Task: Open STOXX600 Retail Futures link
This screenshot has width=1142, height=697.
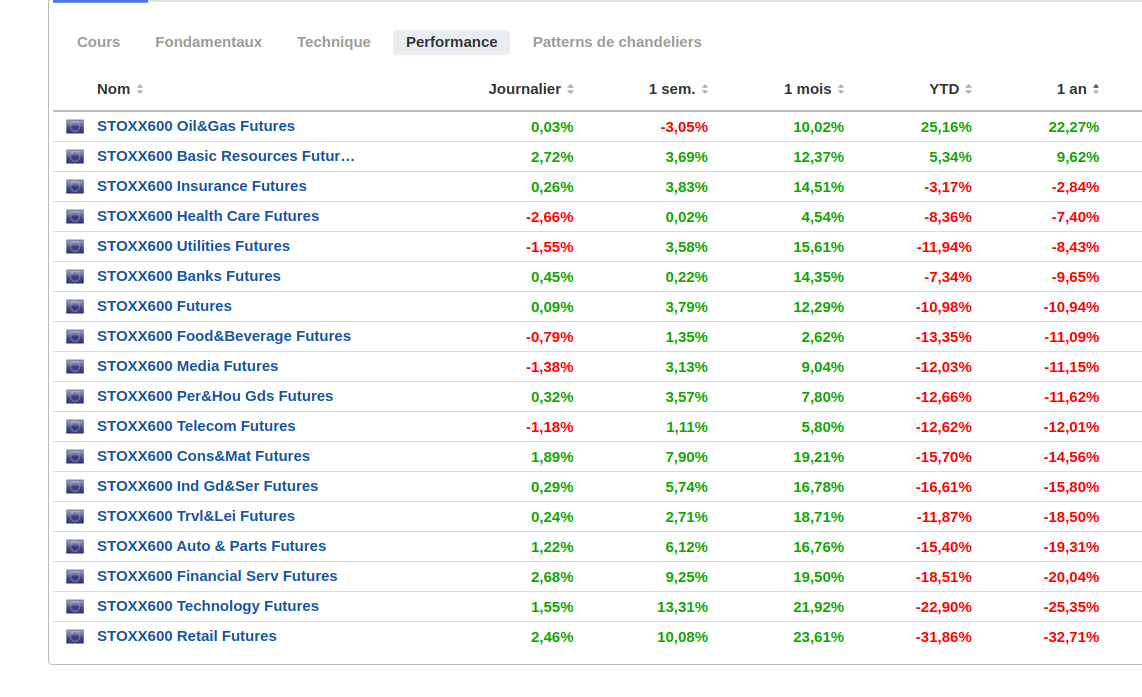Action: 186,636
